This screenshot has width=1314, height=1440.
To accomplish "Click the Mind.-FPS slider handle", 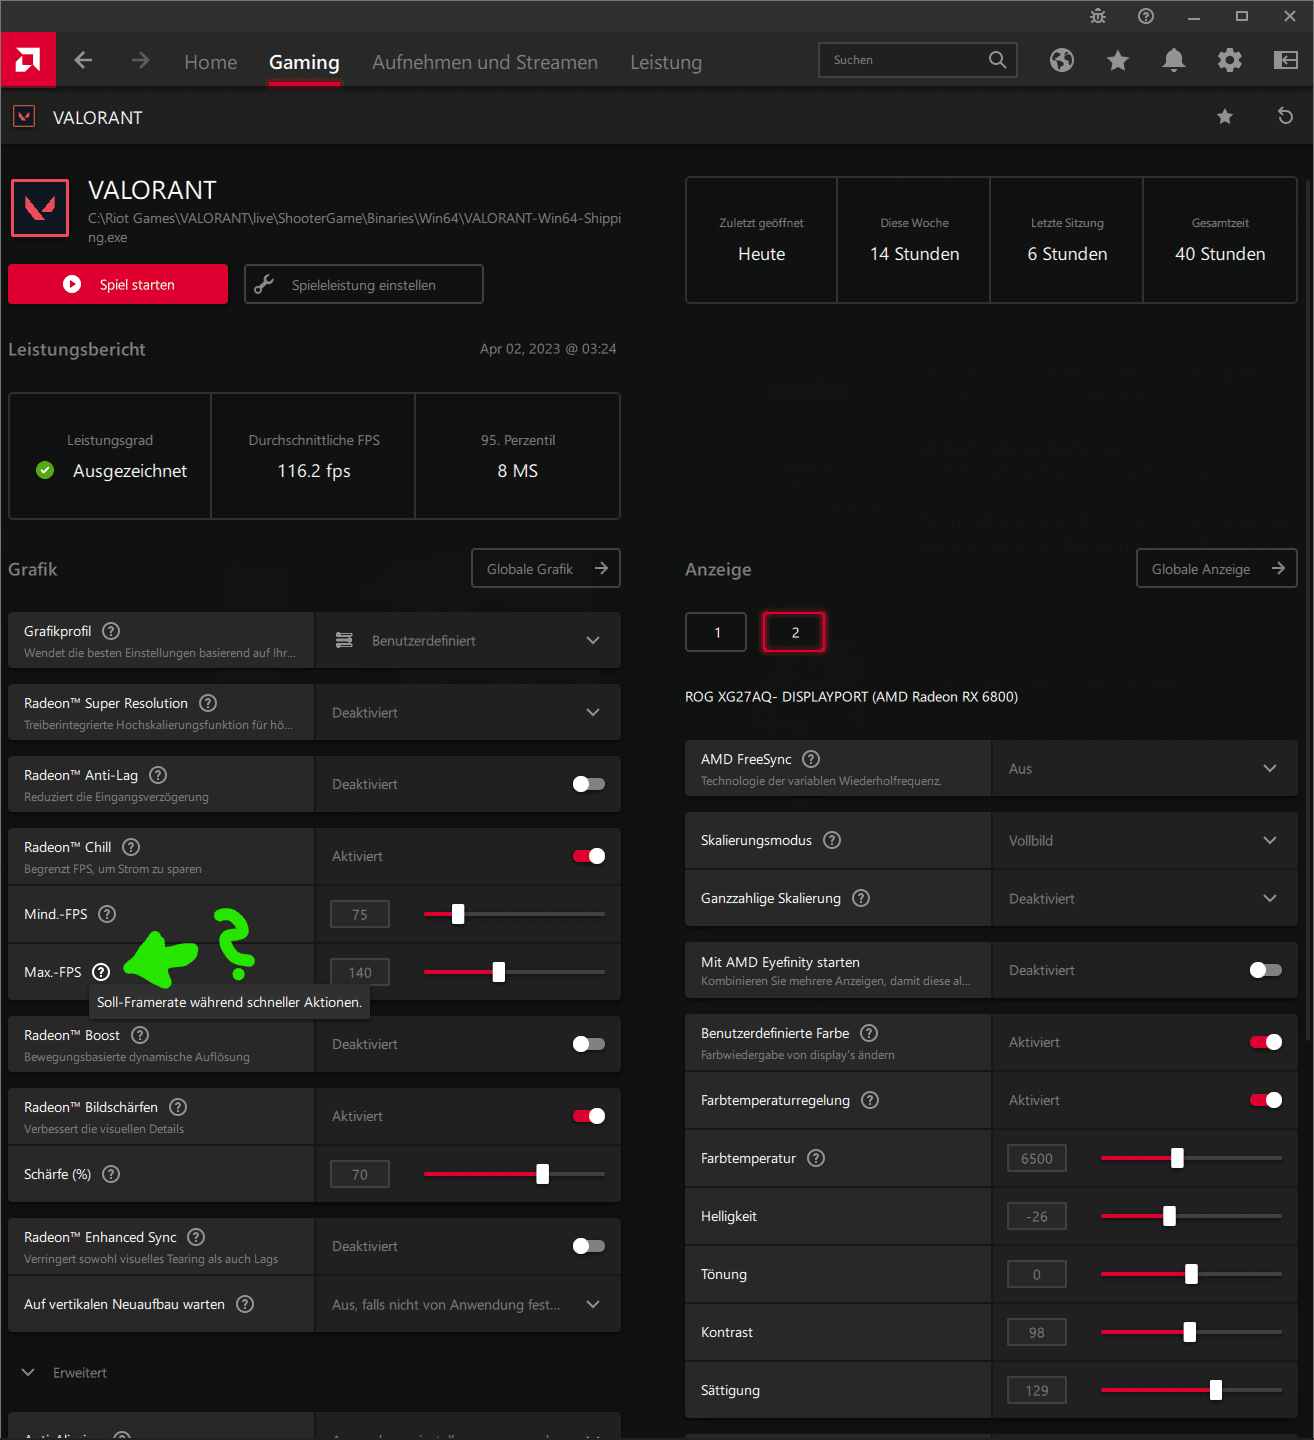I will (x=458, y=914).
